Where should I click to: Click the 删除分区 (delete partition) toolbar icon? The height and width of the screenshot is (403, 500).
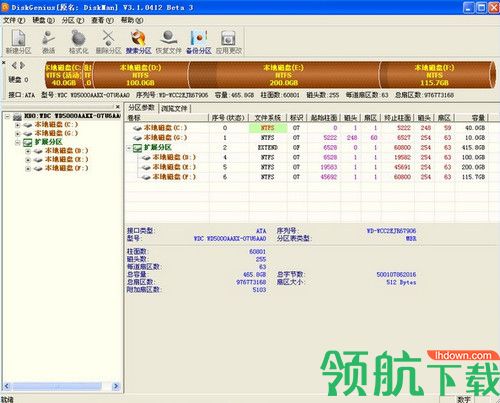pyautogui.click(x=108, y=42)
